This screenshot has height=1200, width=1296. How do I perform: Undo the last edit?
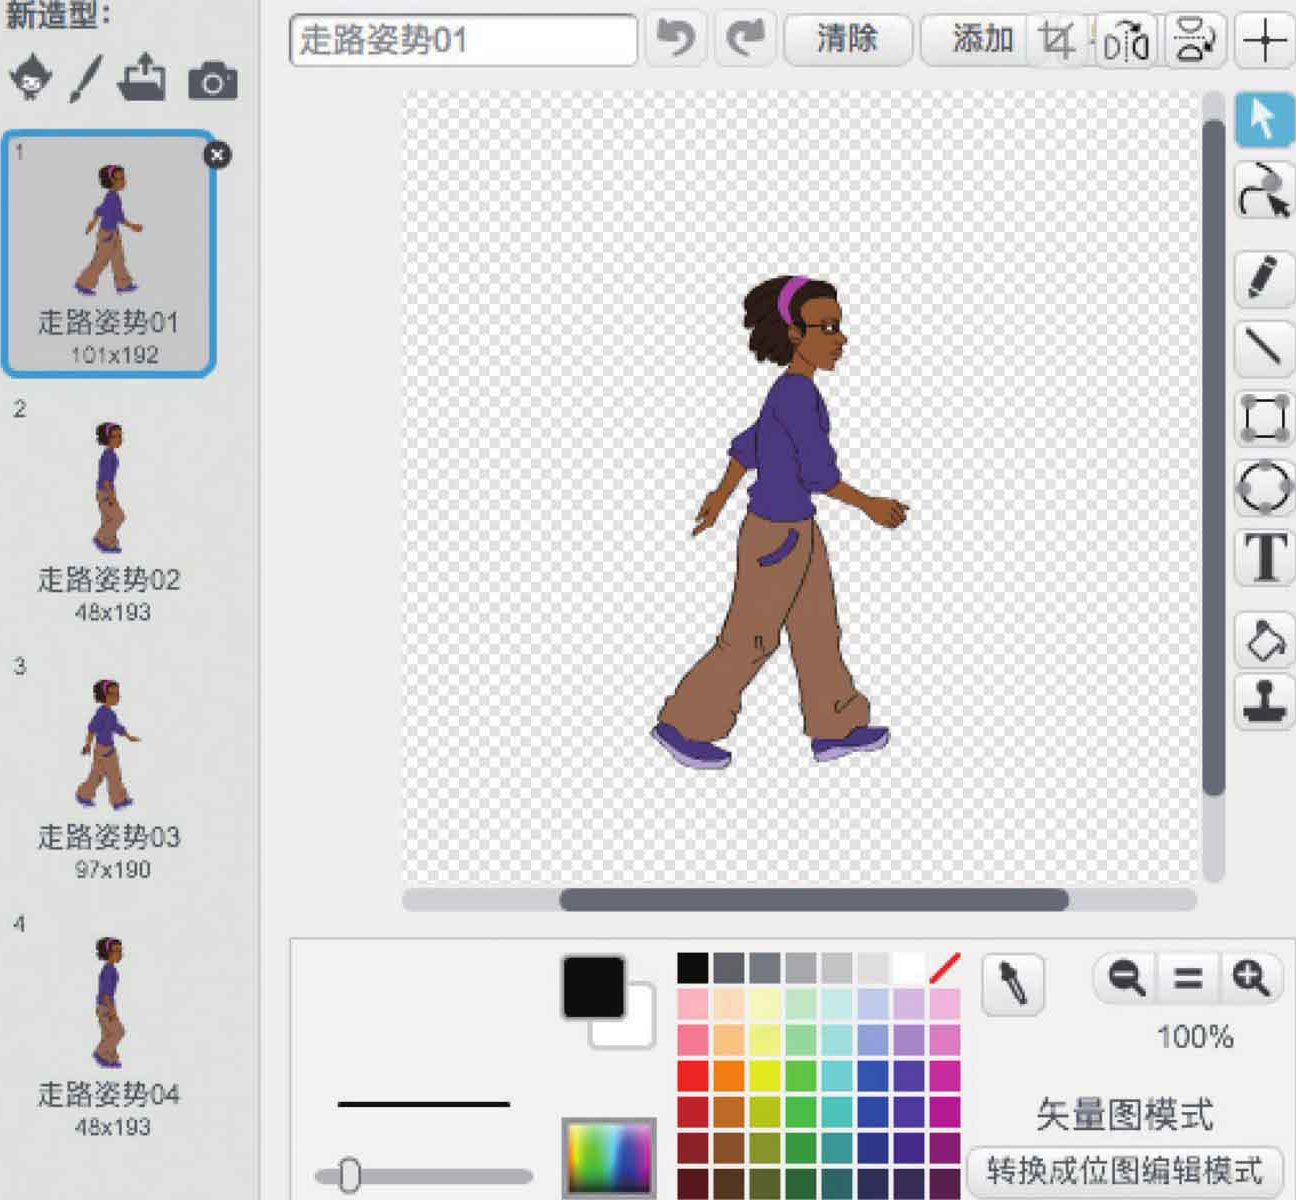(x=676, y=40)
